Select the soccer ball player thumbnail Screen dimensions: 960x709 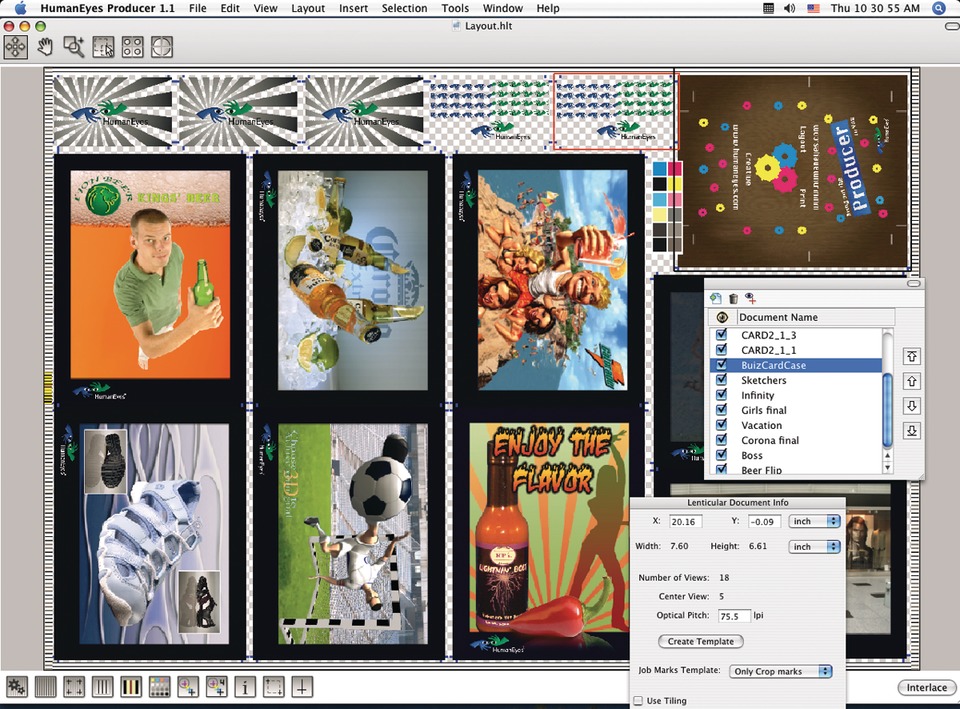tap(353, 533)
